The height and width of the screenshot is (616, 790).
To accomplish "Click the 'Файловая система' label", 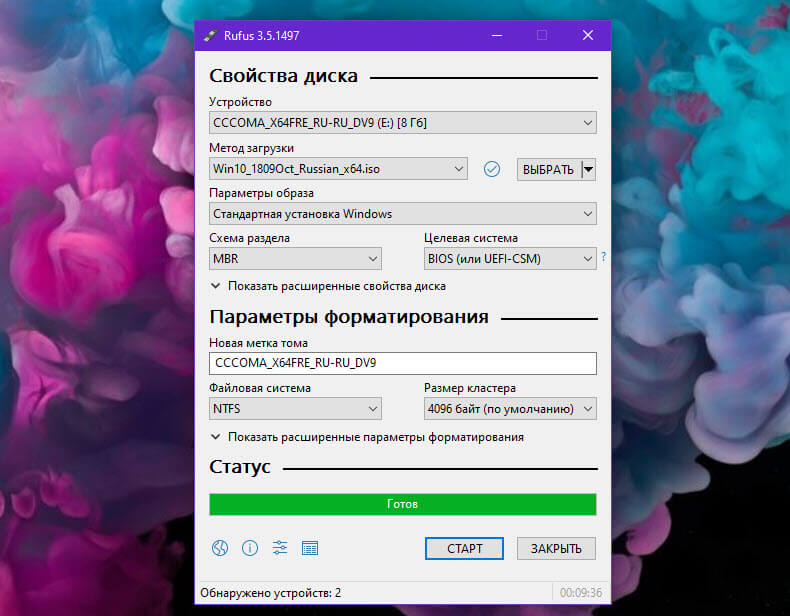I will click(260, 388).
